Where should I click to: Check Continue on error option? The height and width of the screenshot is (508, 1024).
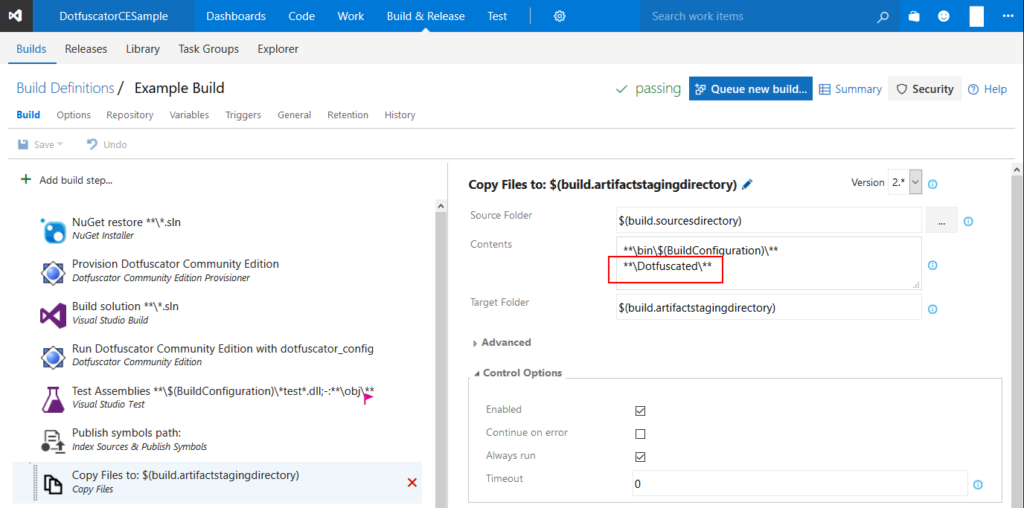tap(640, 434)
